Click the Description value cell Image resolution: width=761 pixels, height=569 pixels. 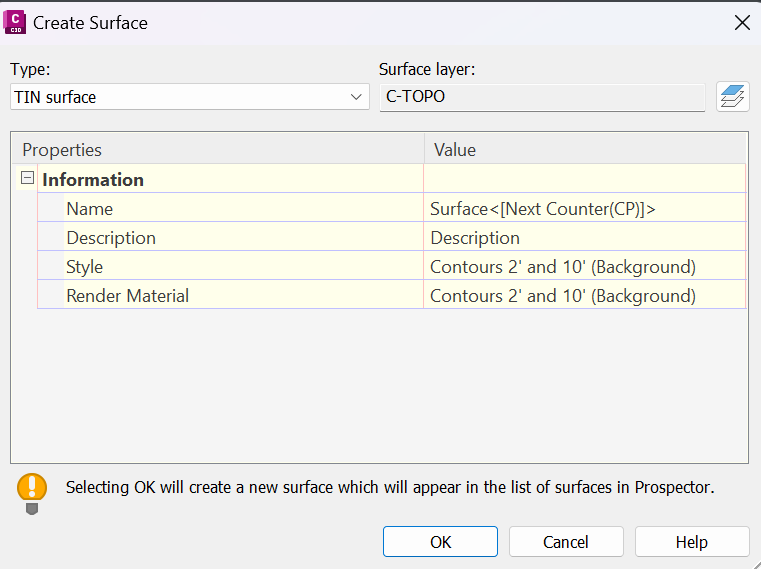pyautogui.click(x=584, y=238)
